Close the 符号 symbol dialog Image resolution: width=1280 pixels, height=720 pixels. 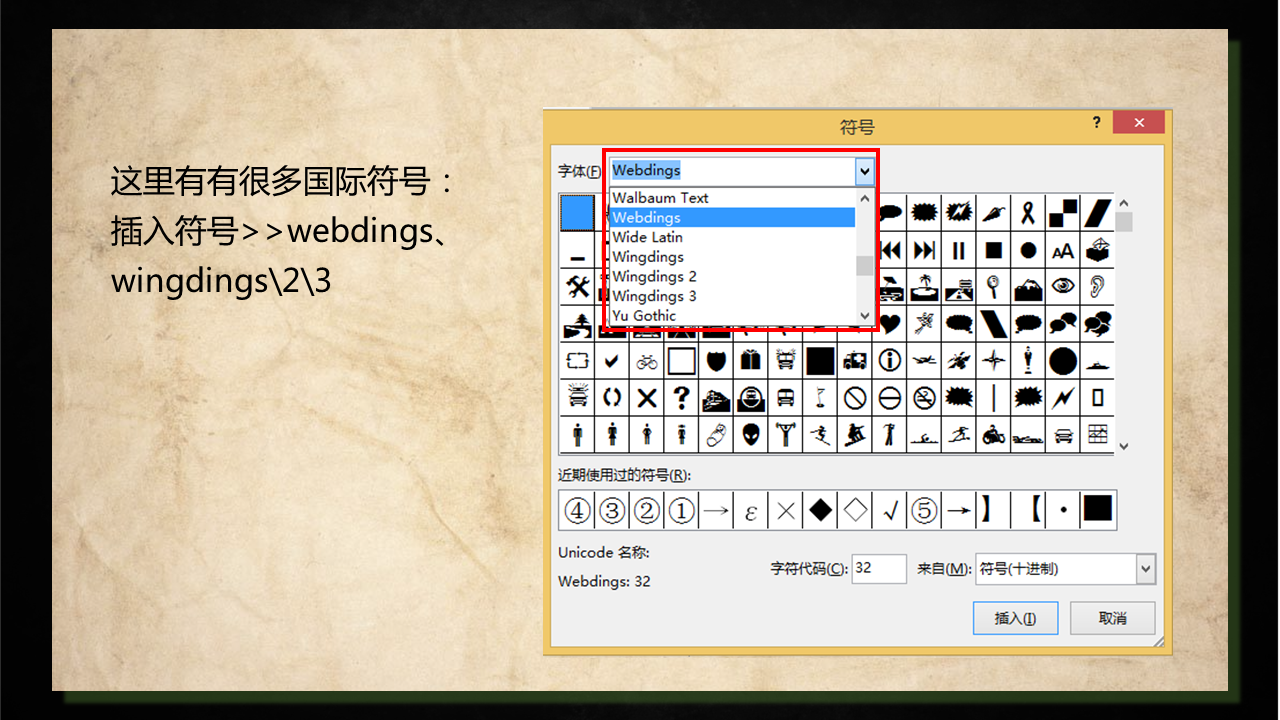[x=1138, y=122]
